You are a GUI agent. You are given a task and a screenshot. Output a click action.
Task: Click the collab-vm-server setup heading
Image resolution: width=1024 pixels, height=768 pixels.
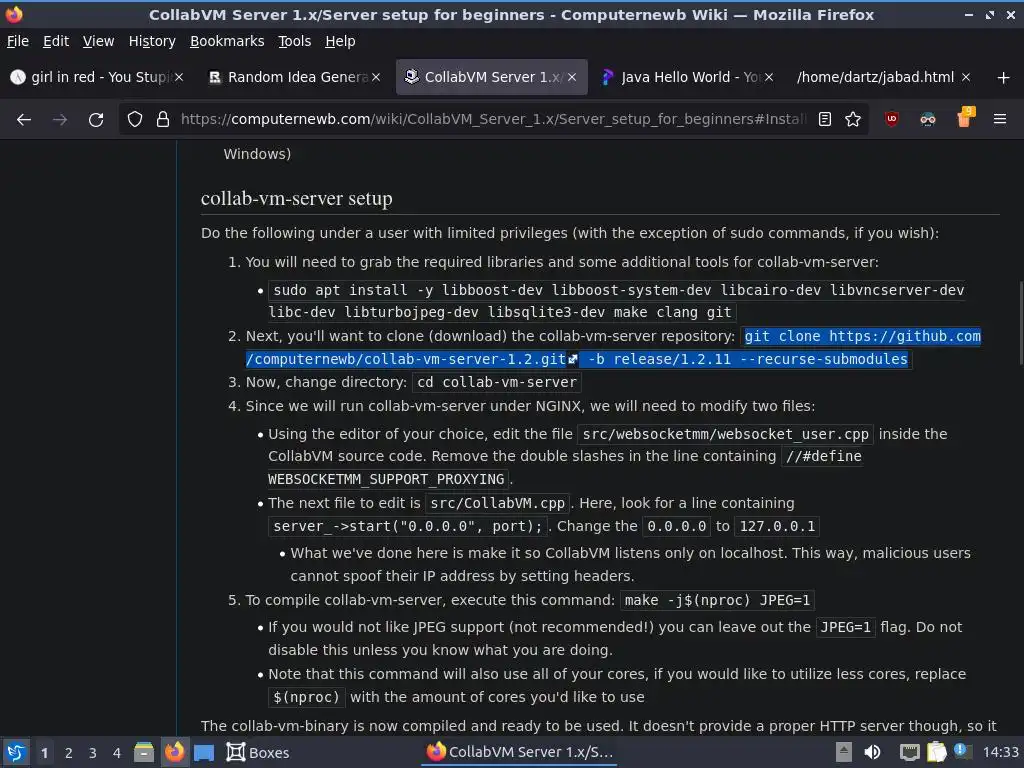click(296, 198)
